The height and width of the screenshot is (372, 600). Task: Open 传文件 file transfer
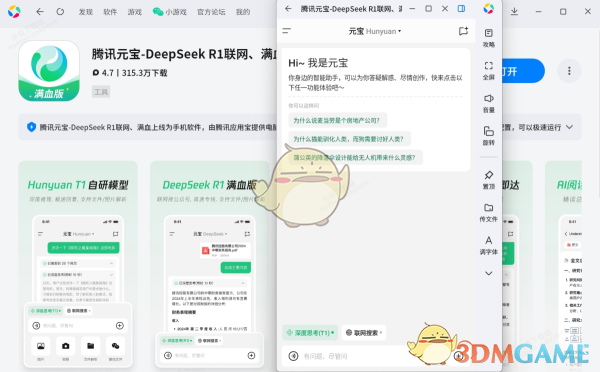point(489,213)
